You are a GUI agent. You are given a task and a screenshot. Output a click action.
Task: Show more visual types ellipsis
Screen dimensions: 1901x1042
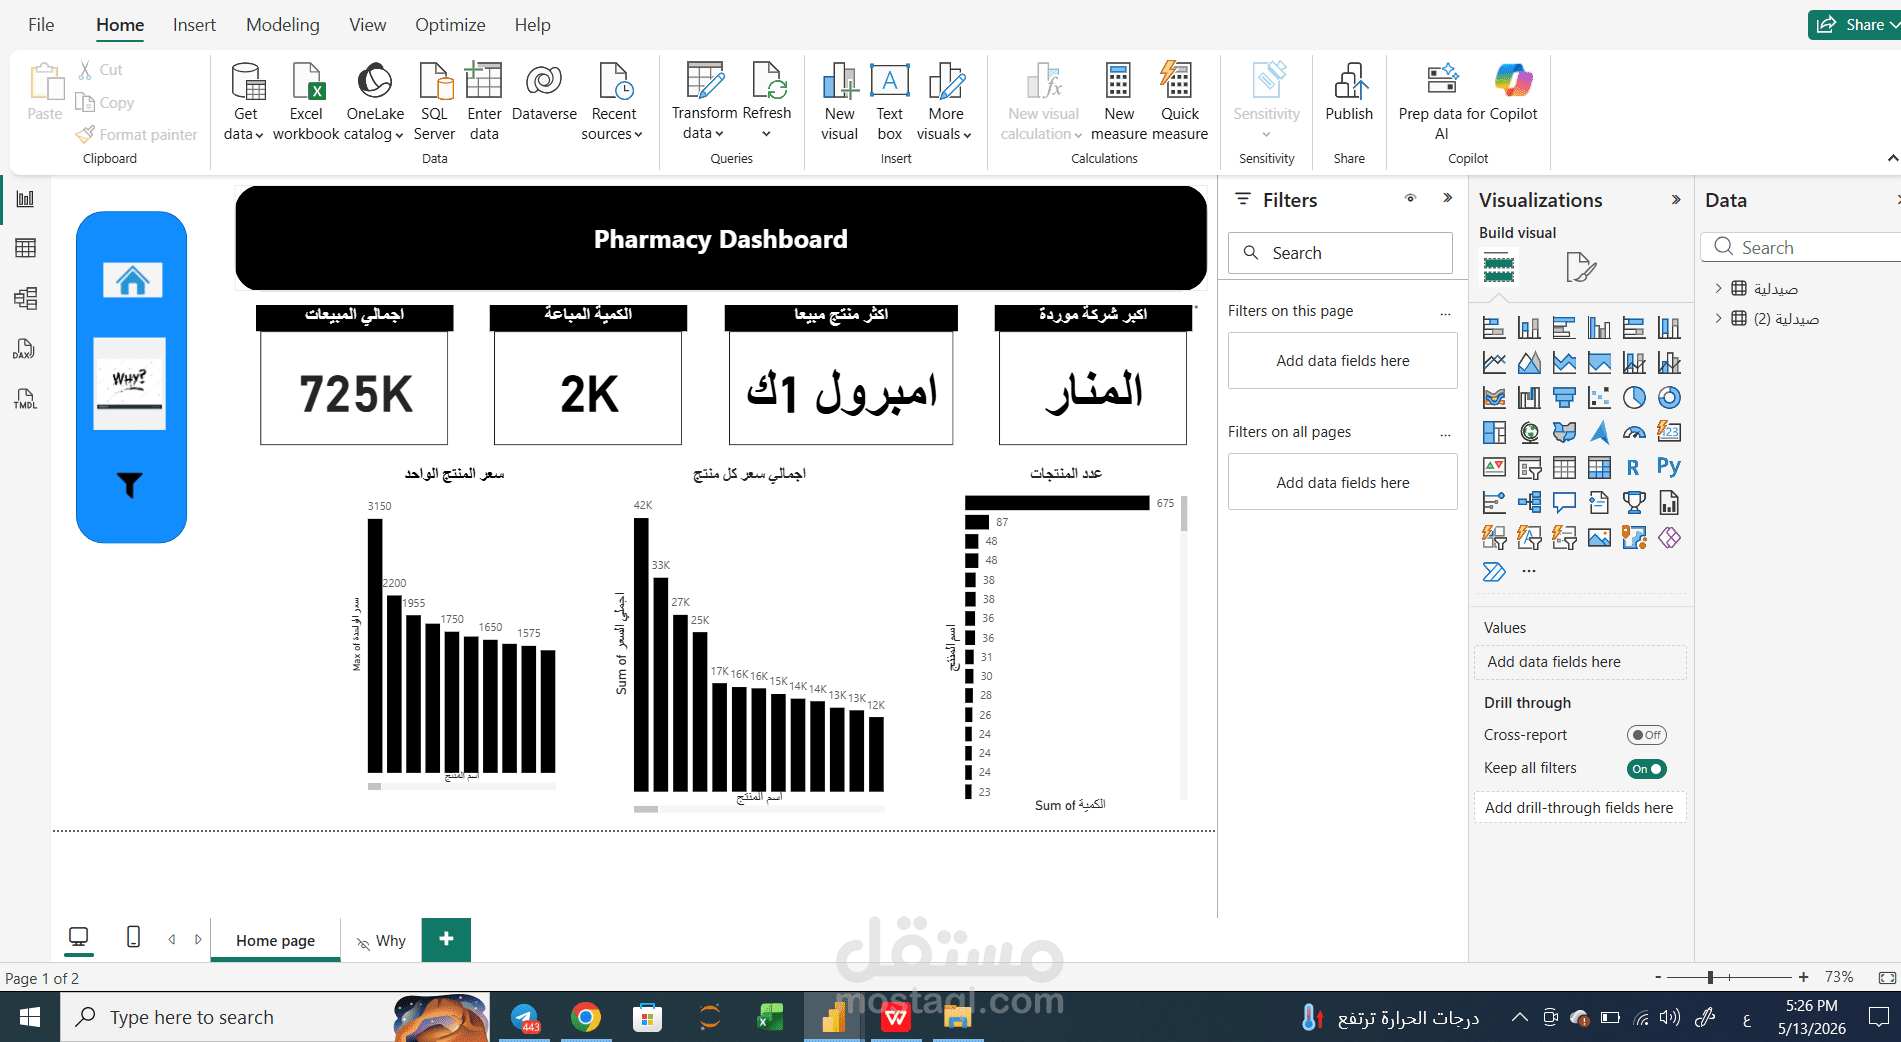(x=1528, y=571)
